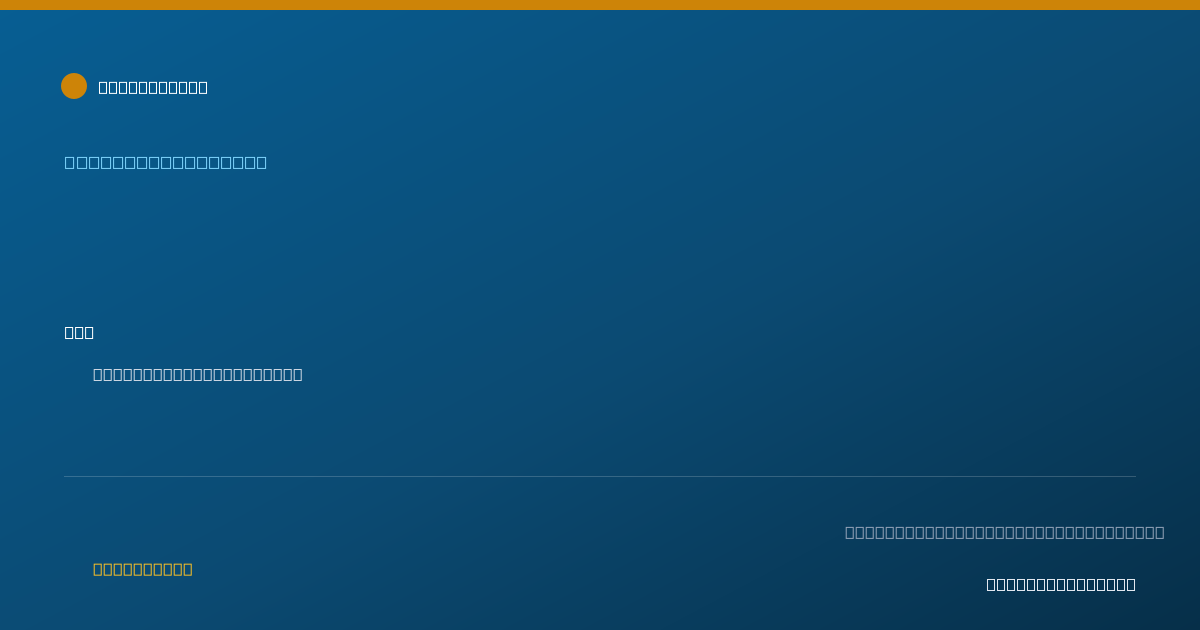
Task: Click last glyph of bottom-right white line
Action: point(1131,584)
